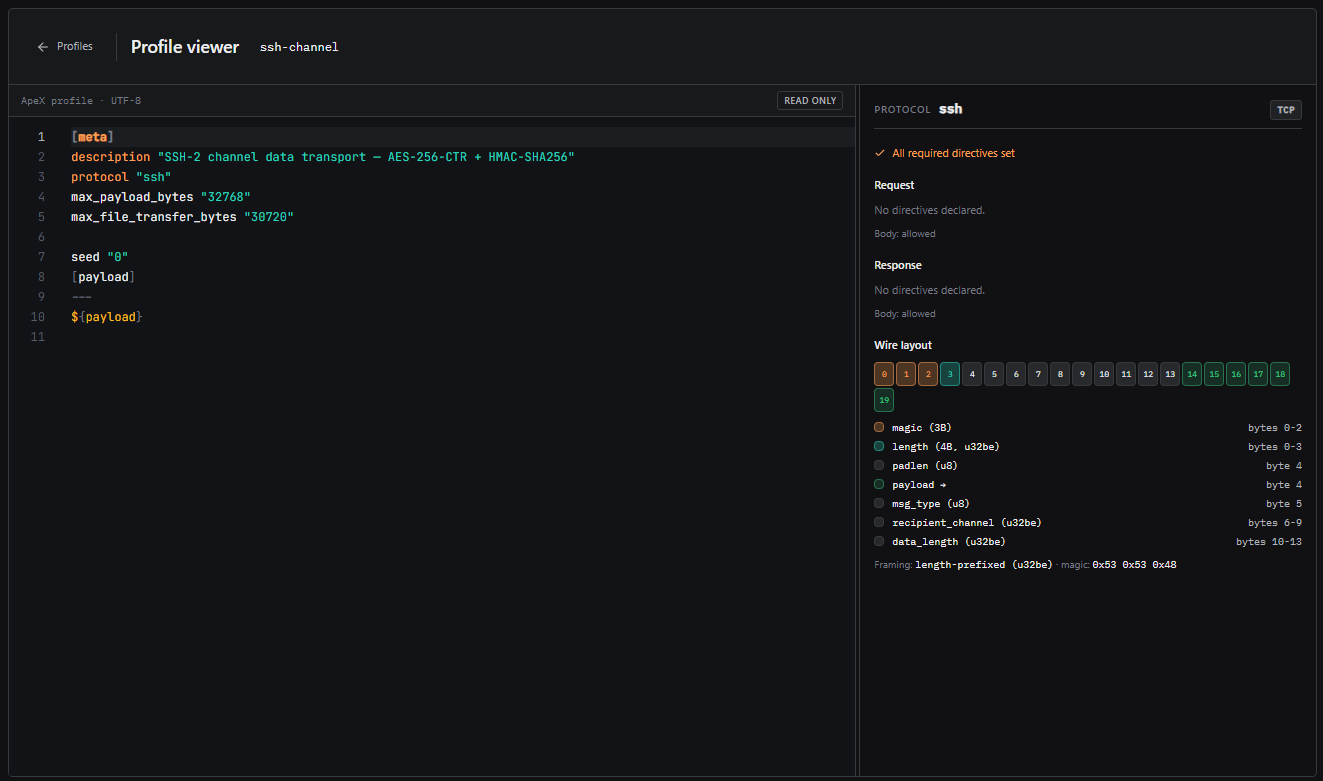Go back to Profiles

coord(65,47)
